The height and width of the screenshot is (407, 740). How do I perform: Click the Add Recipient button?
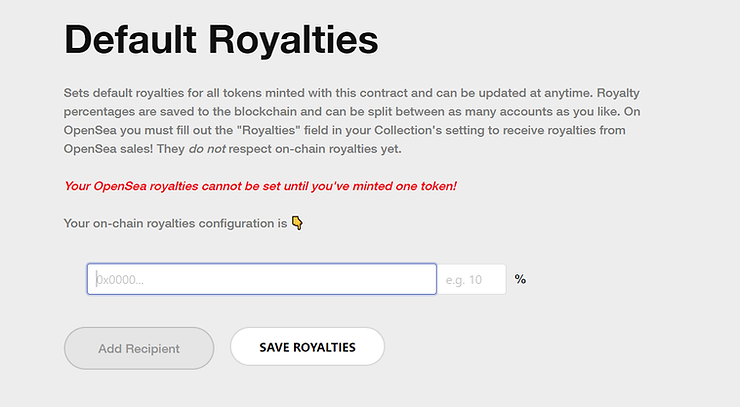click(139, 348)
